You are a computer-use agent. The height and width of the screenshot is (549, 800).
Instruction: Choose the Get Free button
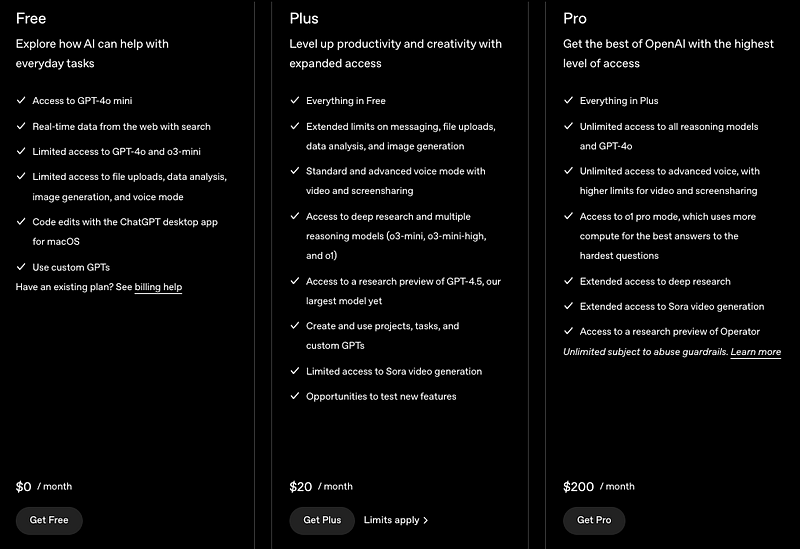(49, 520)
